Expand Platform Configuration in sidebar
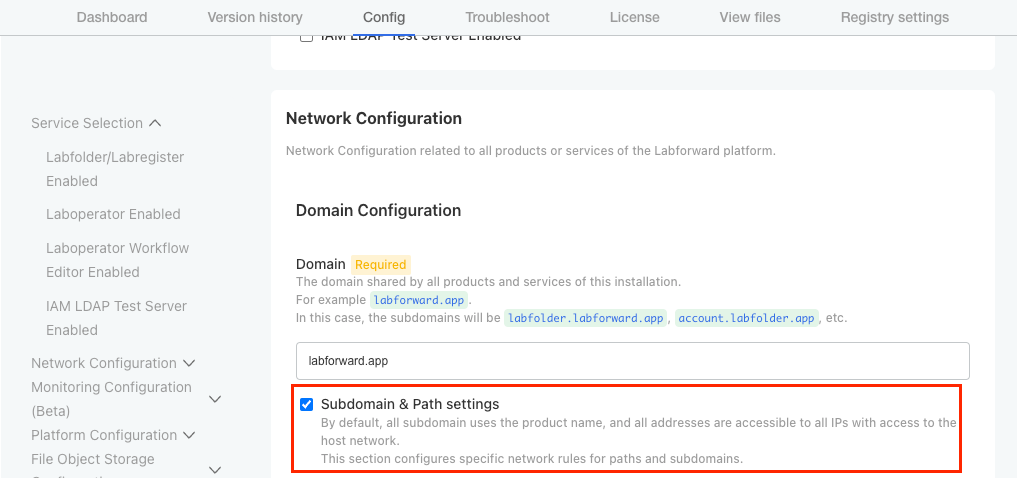Screen dimensions: 1017x478 [189, 435]
